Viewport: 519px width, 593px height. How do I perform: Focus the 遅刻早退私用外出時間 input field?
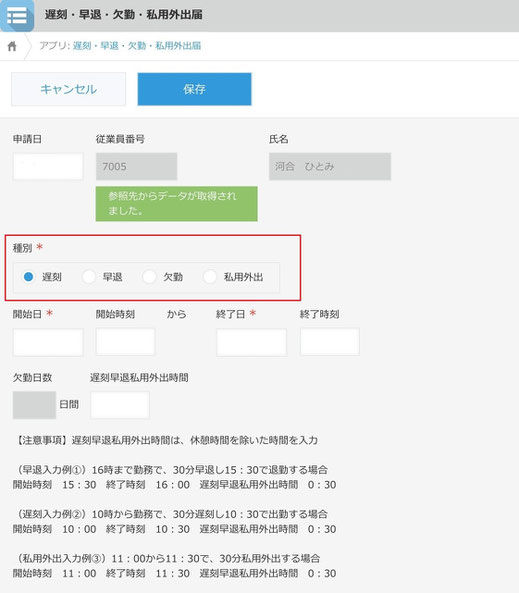pos(120,405)
